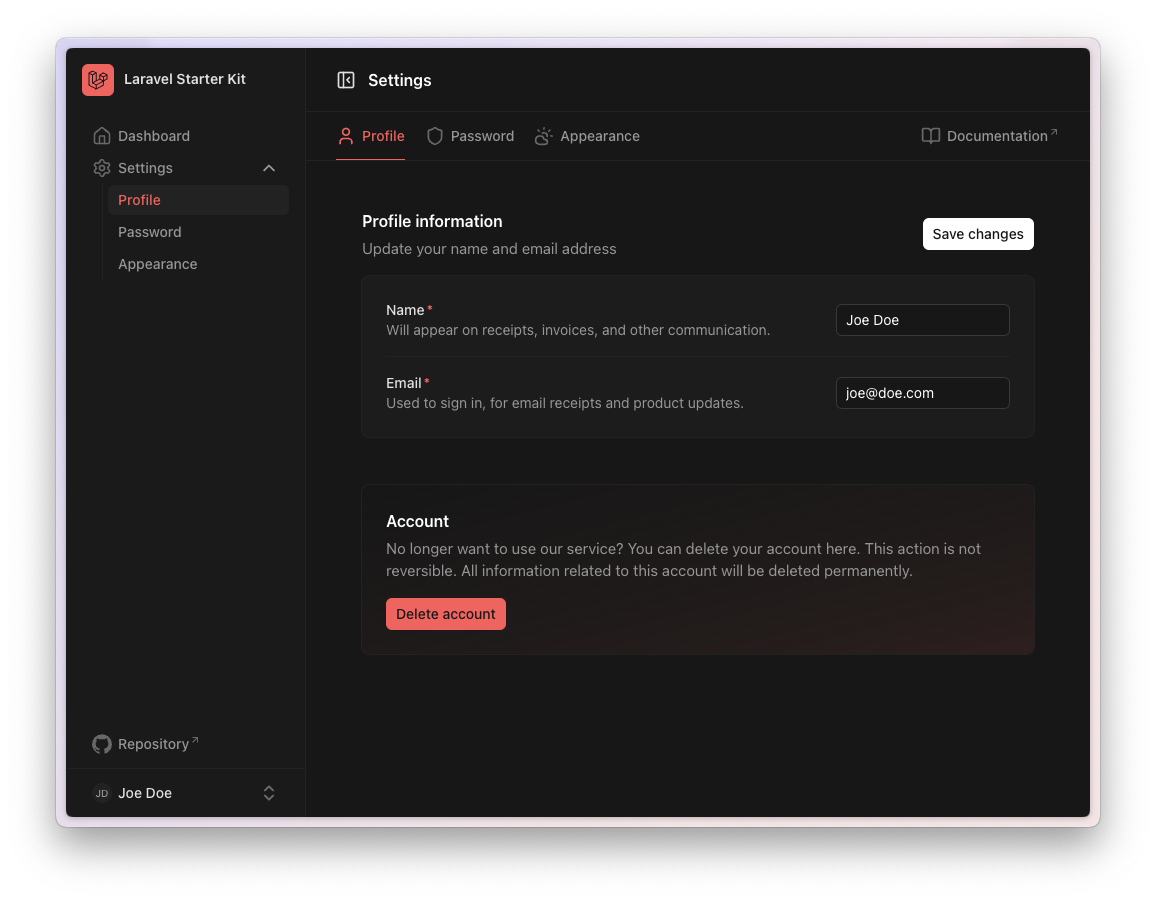Focus the Email input field
Screen dimensions: 1156x901
pyautogui.click(x=922, y=393)
